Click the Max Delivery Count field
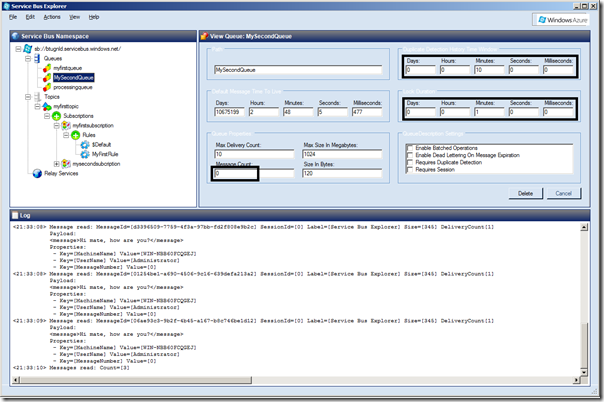The width and height of the screenshot is (604, 402). pyautogui.click(x=254, y=155)
